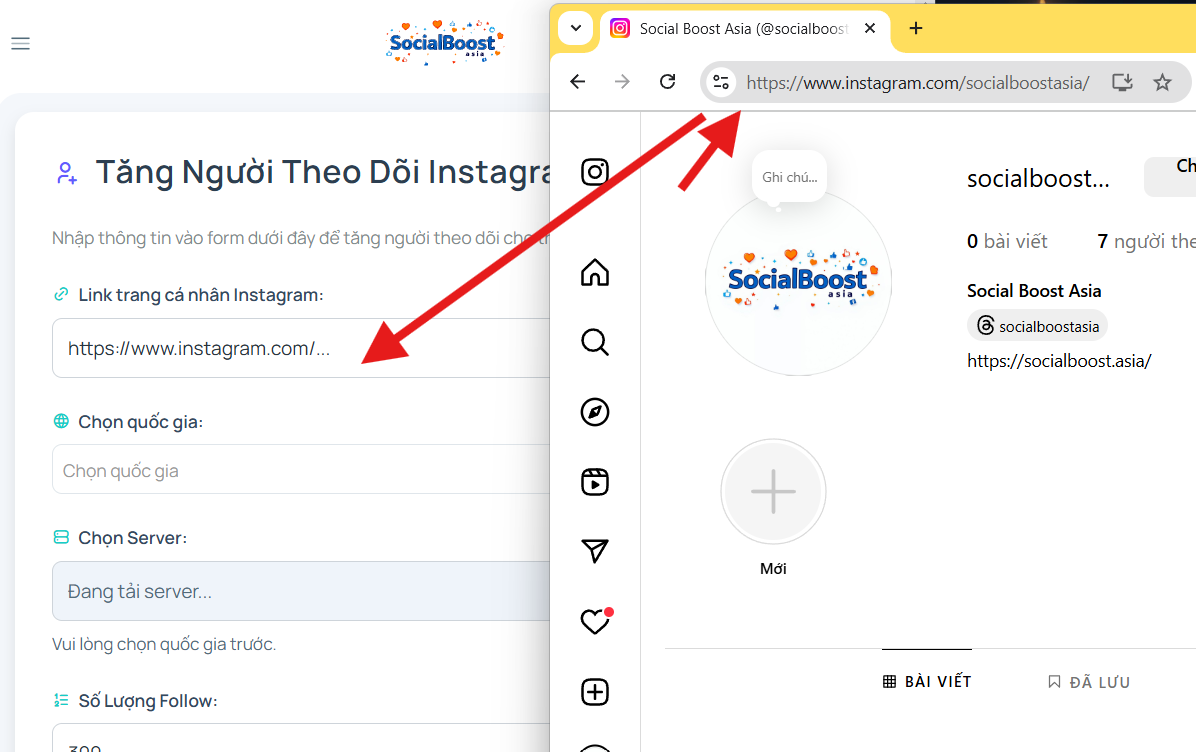
Task: Click the Instagram URL in the address bar
Action: [x=918, y=82]
